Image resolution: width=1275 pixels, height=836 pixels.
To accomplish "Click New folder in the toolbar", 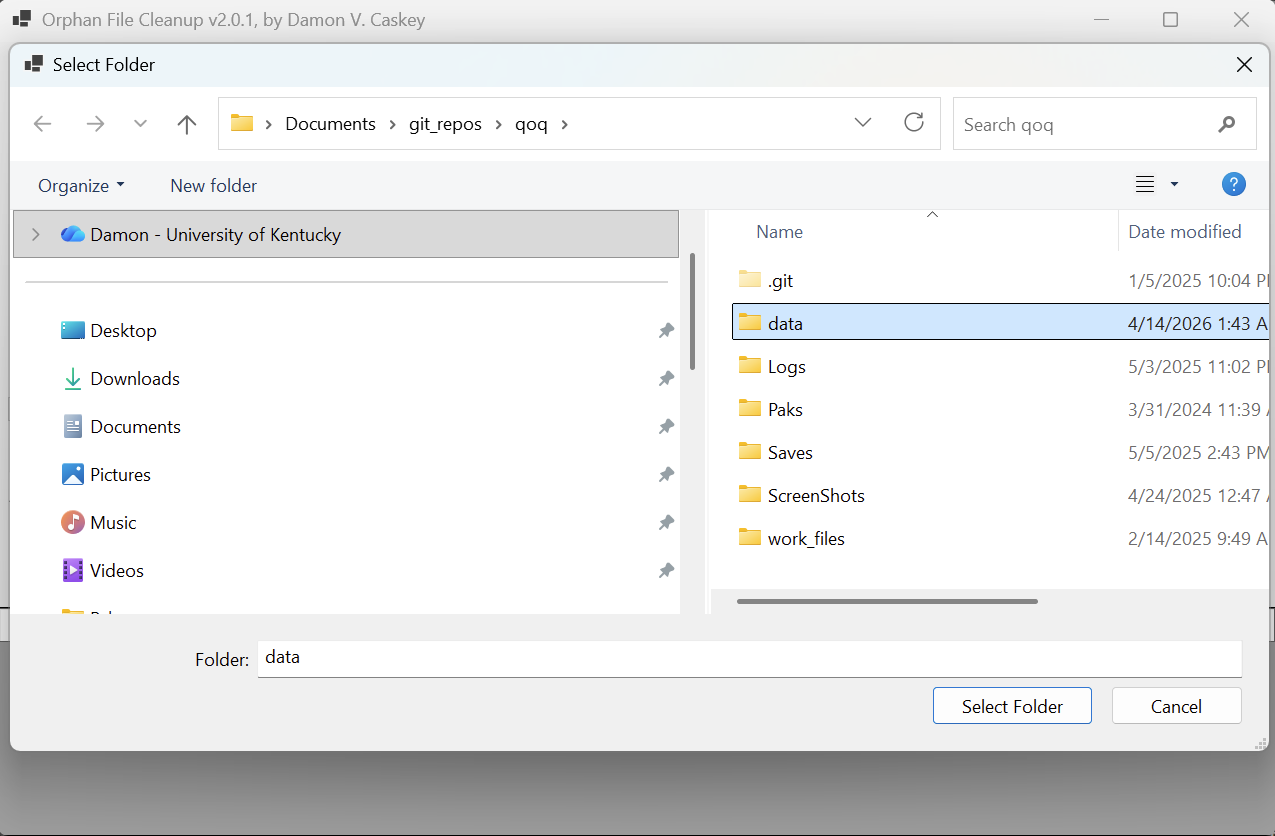I will click(213, 186).
